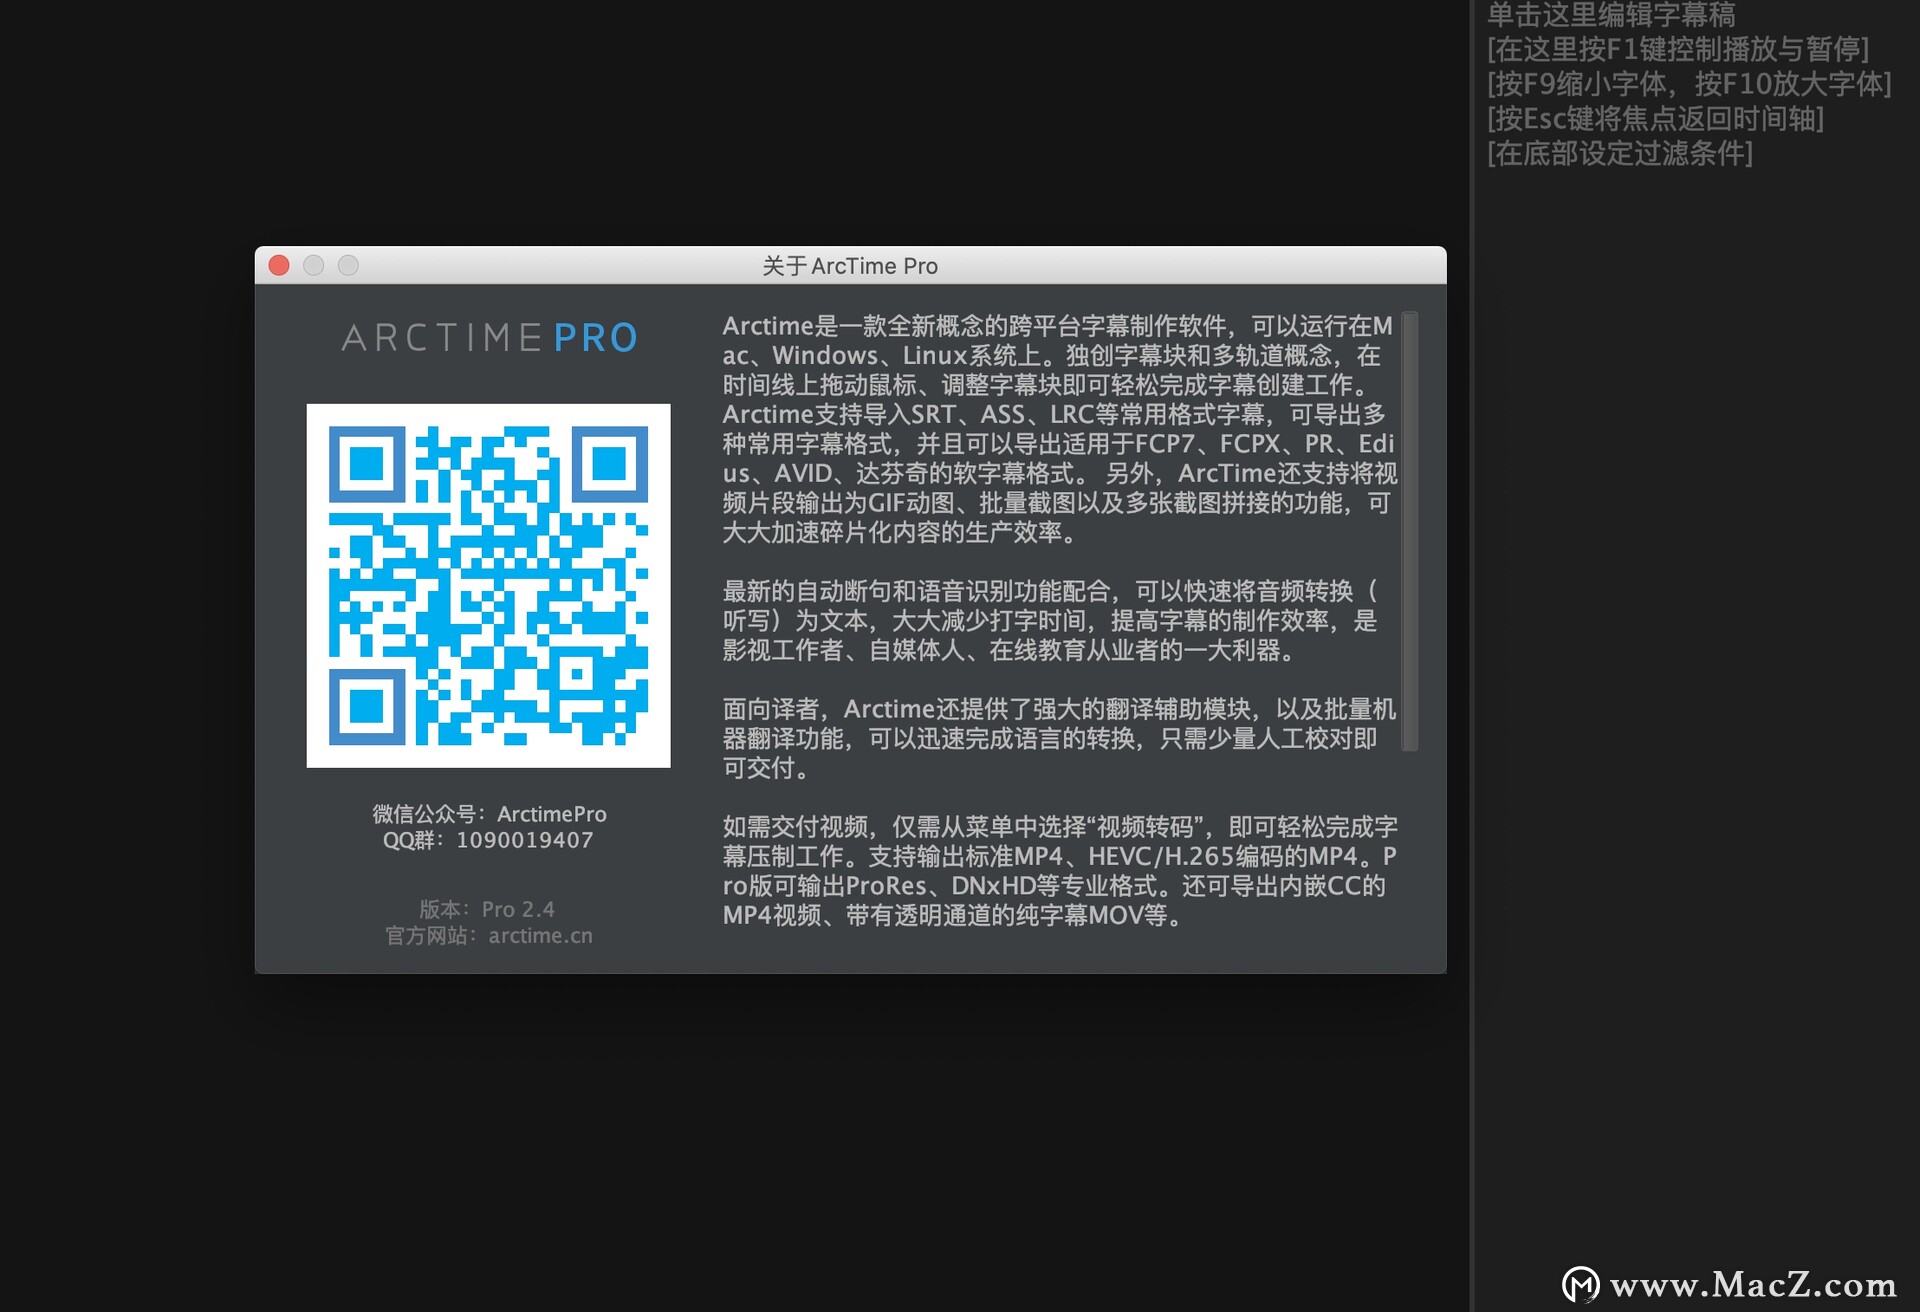
Task: Click the vertical scrollbar of the description text
Action: point(1410,531)
